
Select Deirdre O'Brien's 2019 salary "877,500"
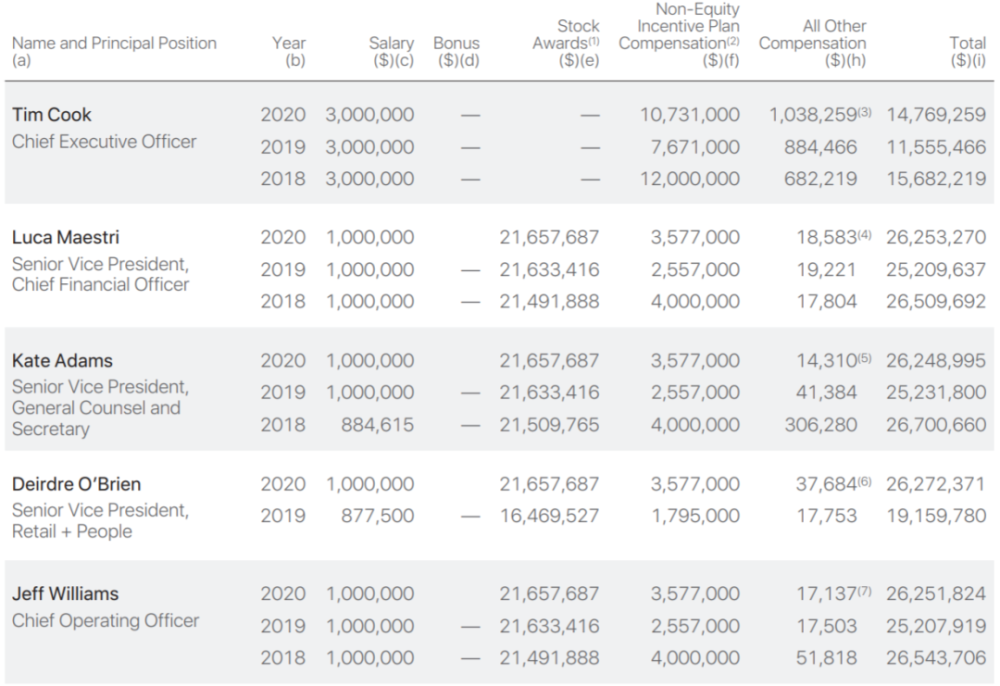tap(378, 516)
